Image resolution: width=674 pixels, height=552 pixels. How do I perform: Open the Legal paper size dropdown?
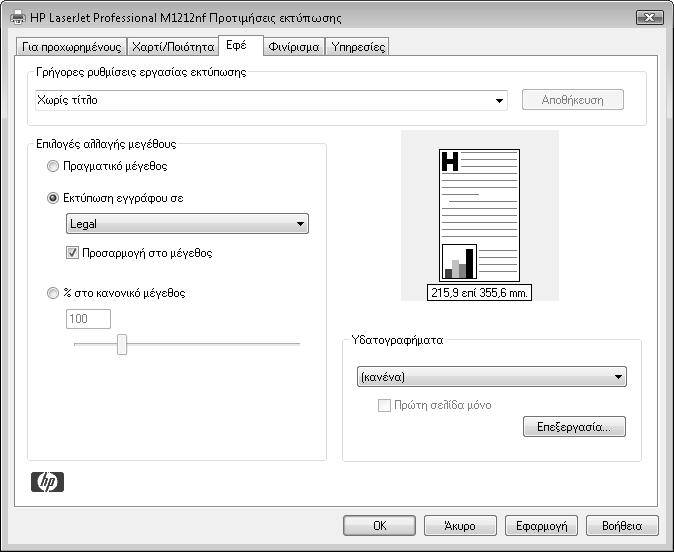click(187, 224)
